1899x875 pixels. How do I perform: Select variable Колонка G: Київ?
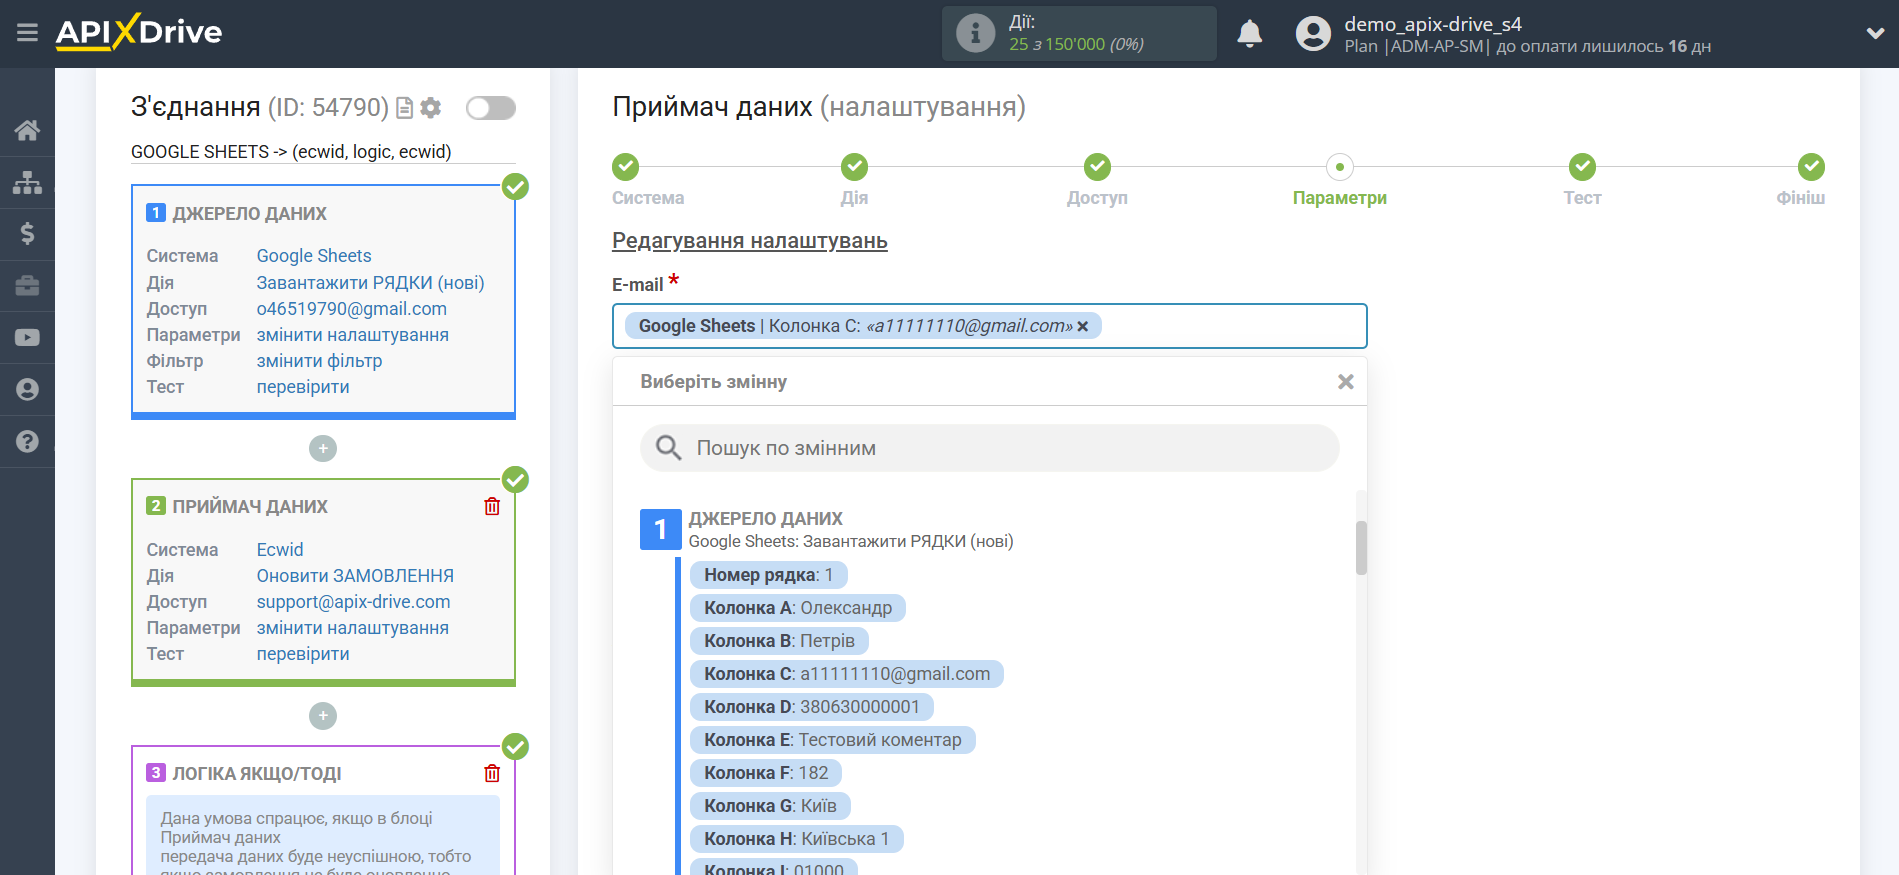pos(770,806)
